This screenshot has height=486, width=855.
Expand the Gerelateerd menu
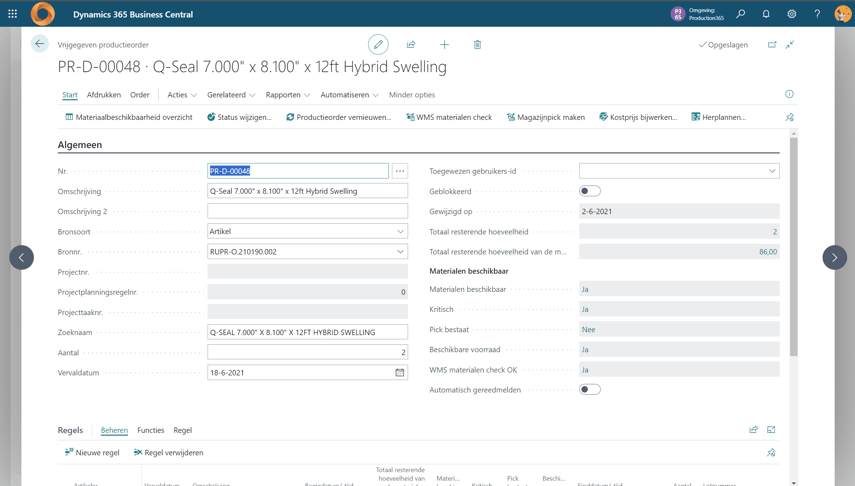point(231,95)
